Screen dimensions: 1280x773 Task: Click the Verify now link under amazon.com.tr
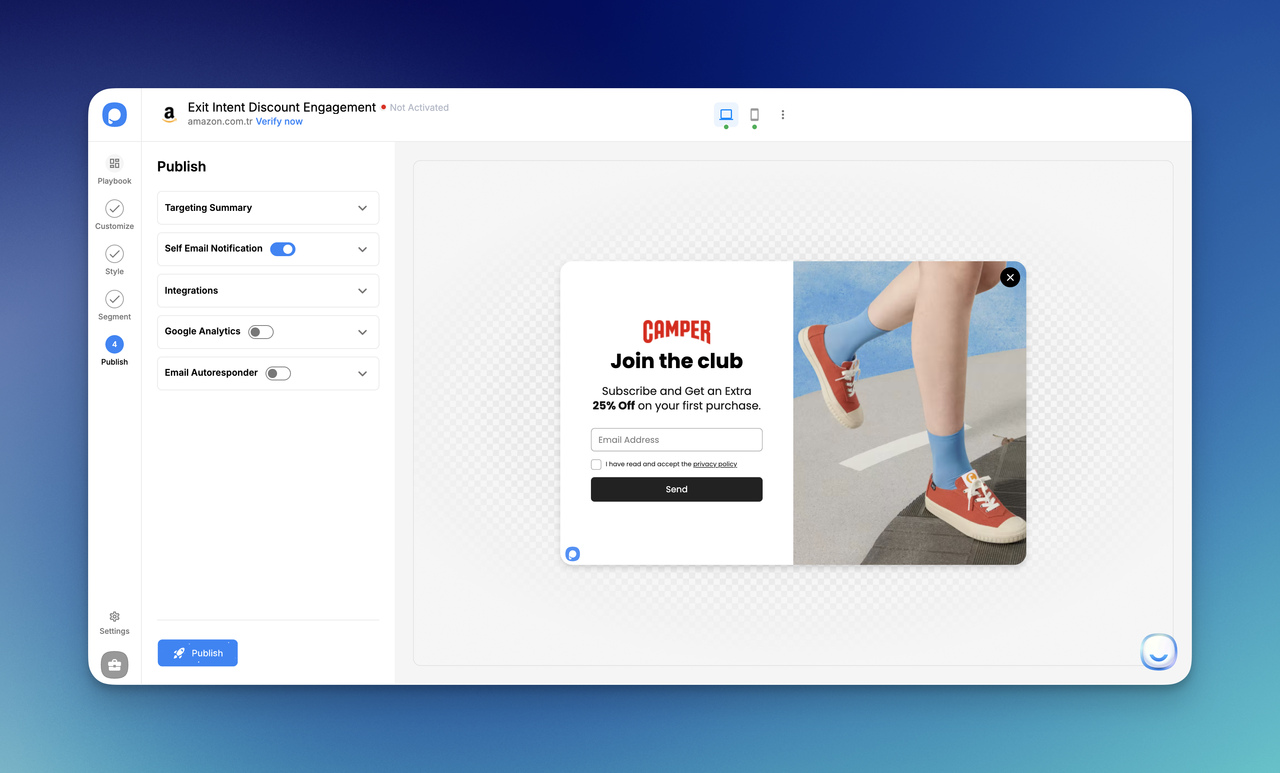coord(279,120)
